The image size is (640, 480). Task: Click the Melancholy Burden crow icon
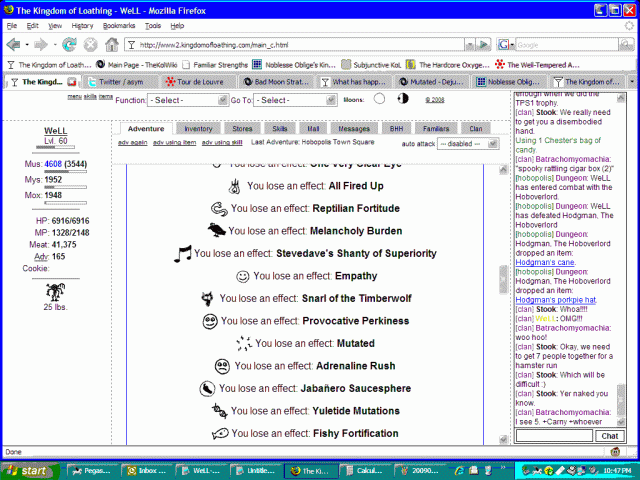point(216,231)
